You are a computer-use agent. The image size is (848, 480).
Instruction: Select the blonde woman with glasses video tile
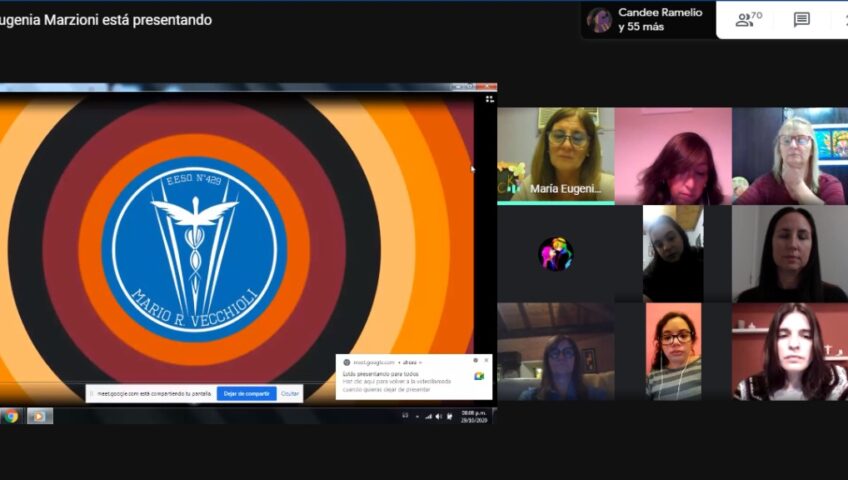tap(790, 156)
